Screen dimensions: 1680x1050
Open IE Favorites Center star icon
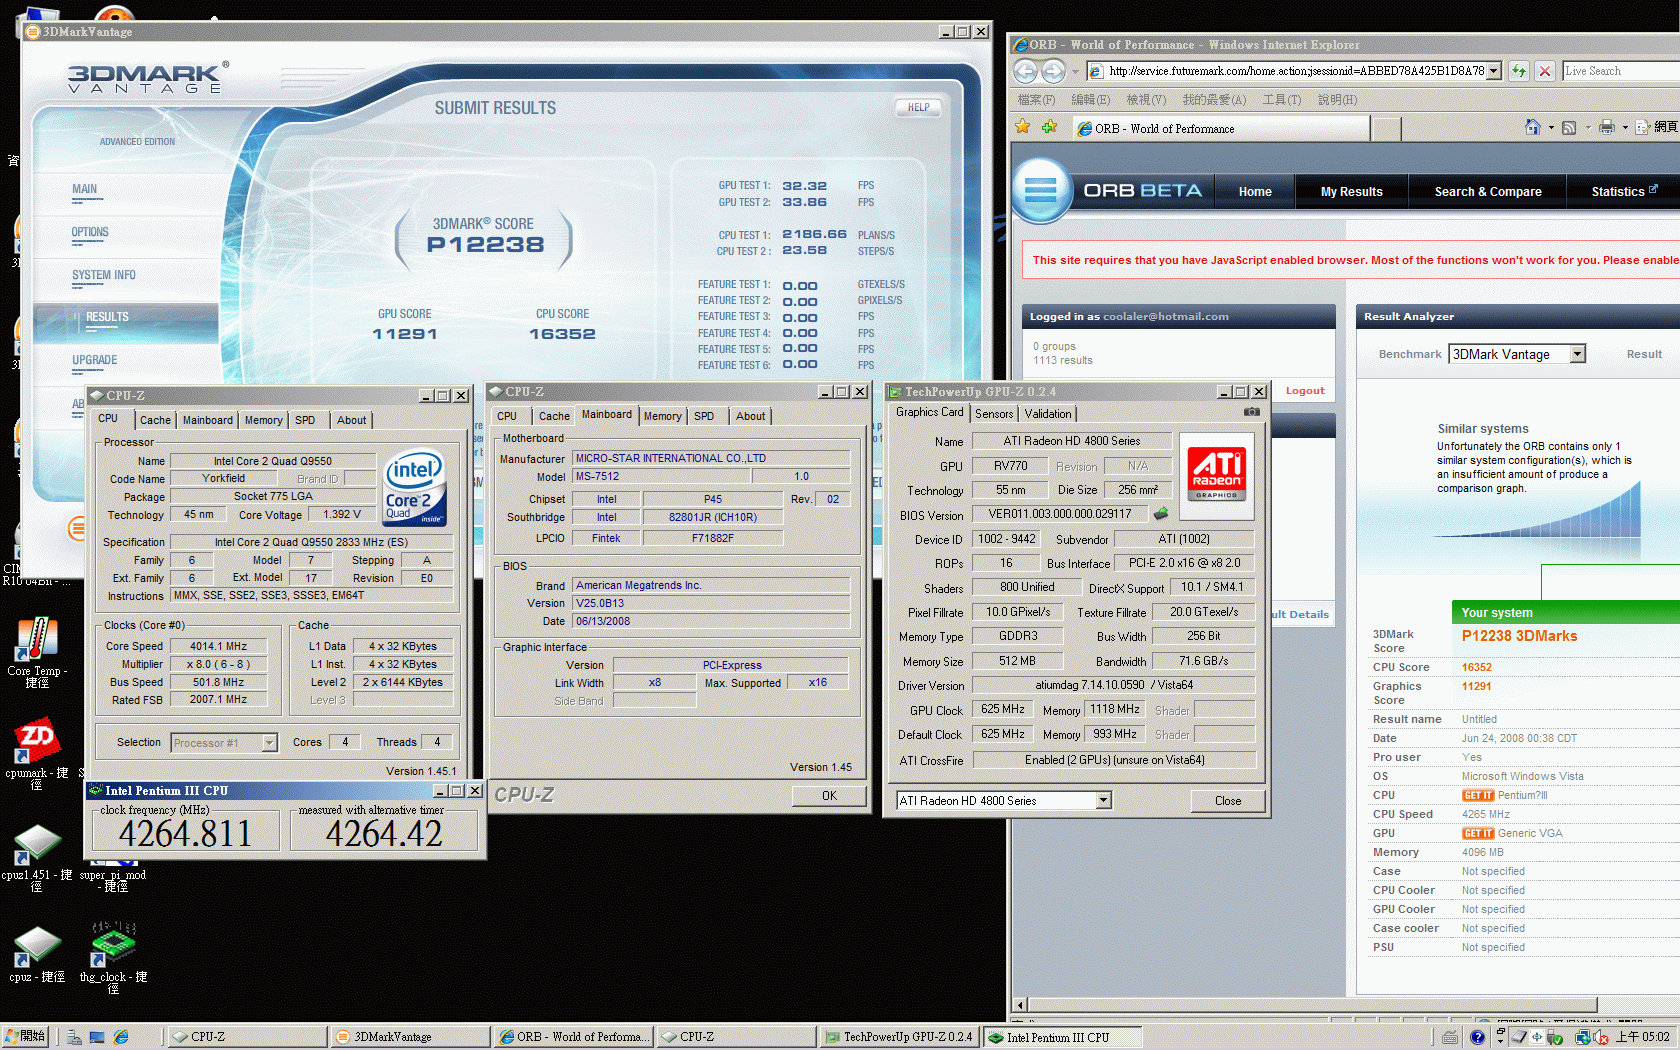1022,127
